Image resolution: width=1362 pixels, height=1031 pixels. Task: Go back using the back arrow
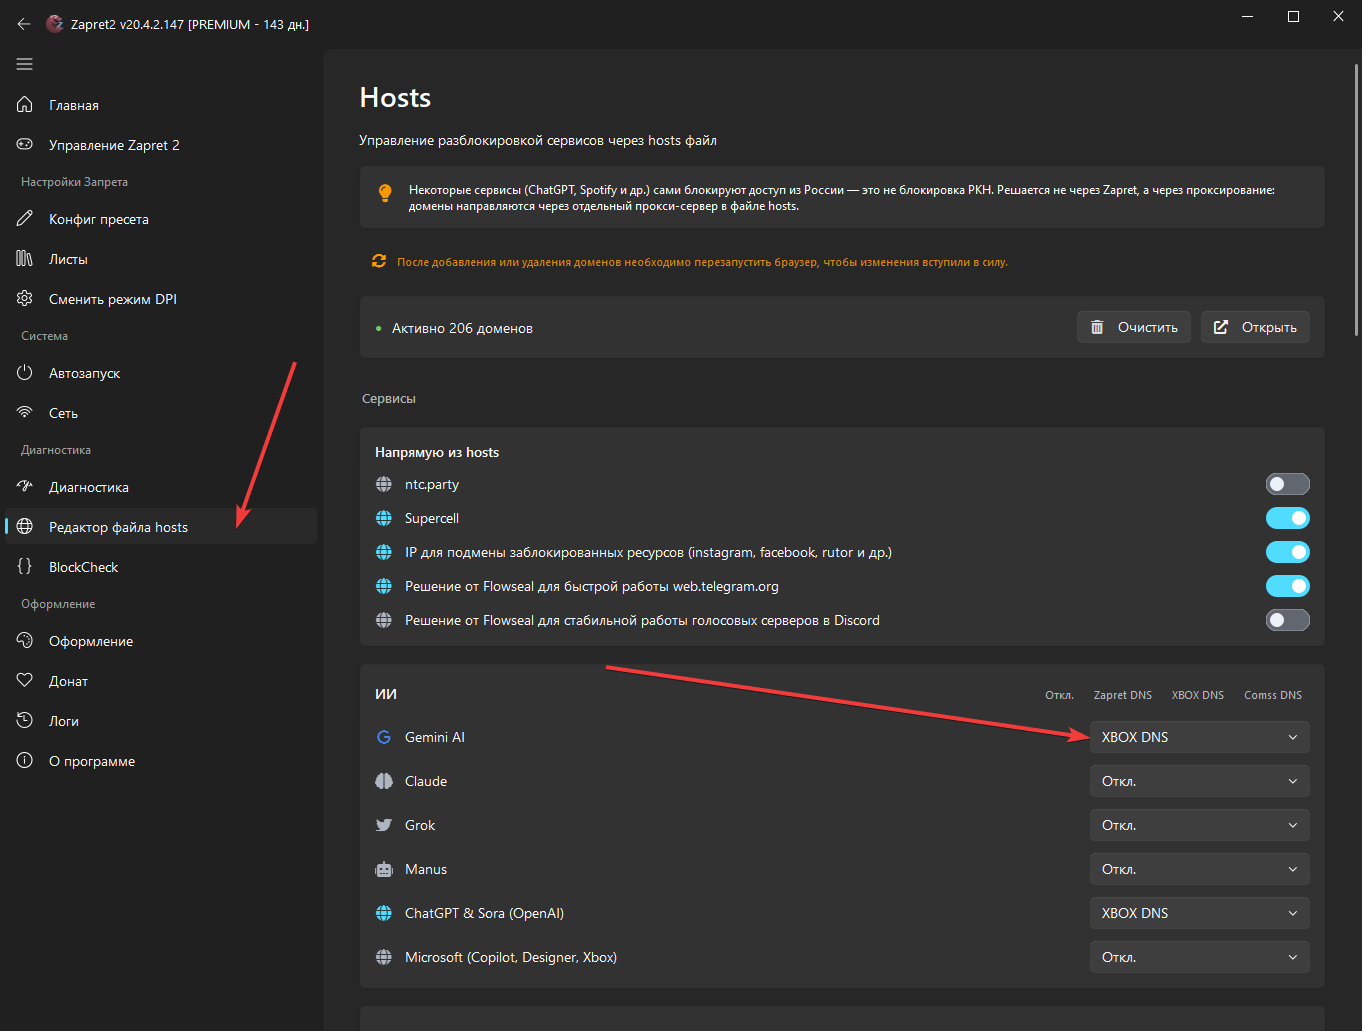[24, 24]
